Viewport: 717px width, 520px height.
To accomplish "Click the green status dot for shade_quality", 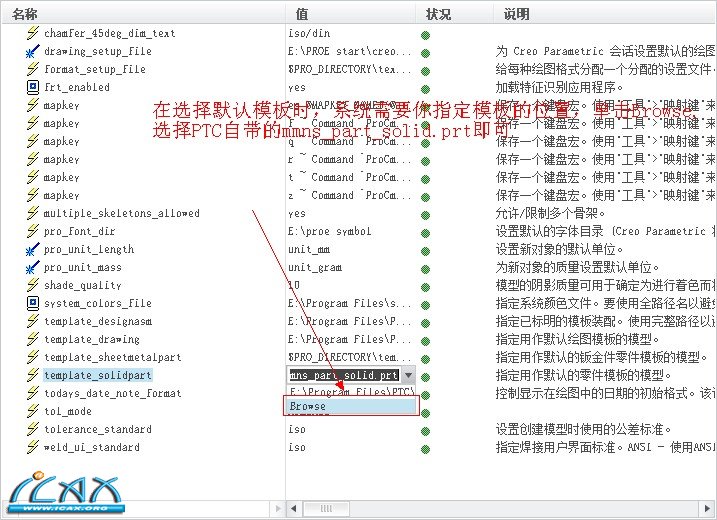I will [x=425, y=287].
